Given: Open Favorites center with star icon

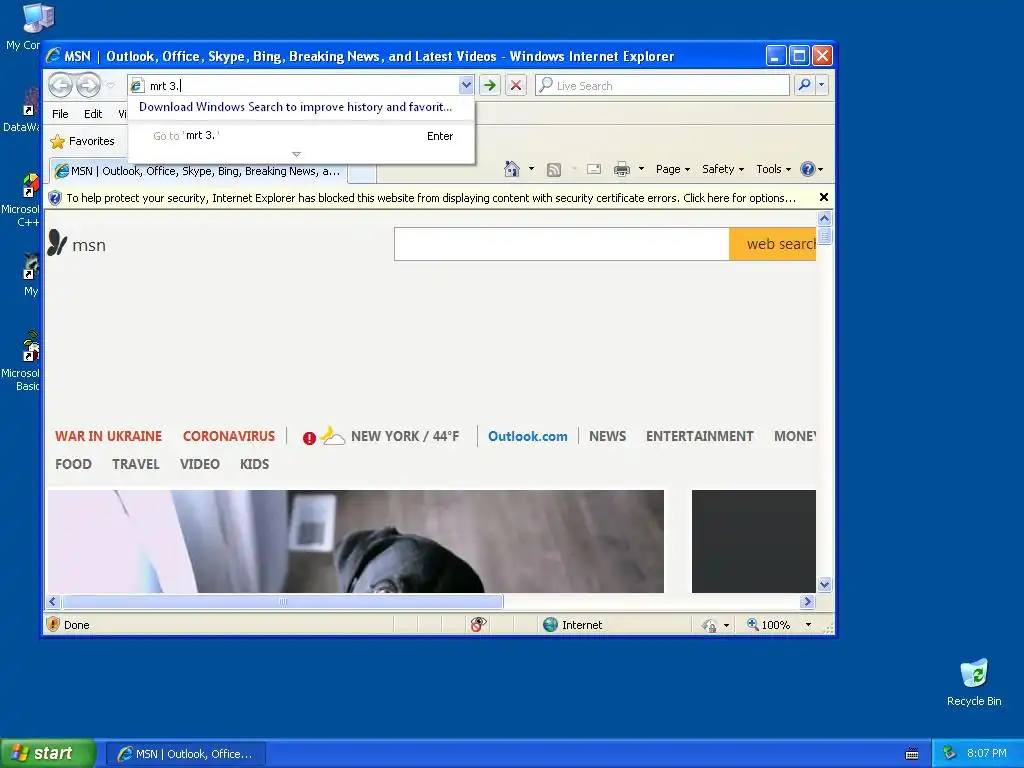Looking at the screenshot, I should [82, 141].
